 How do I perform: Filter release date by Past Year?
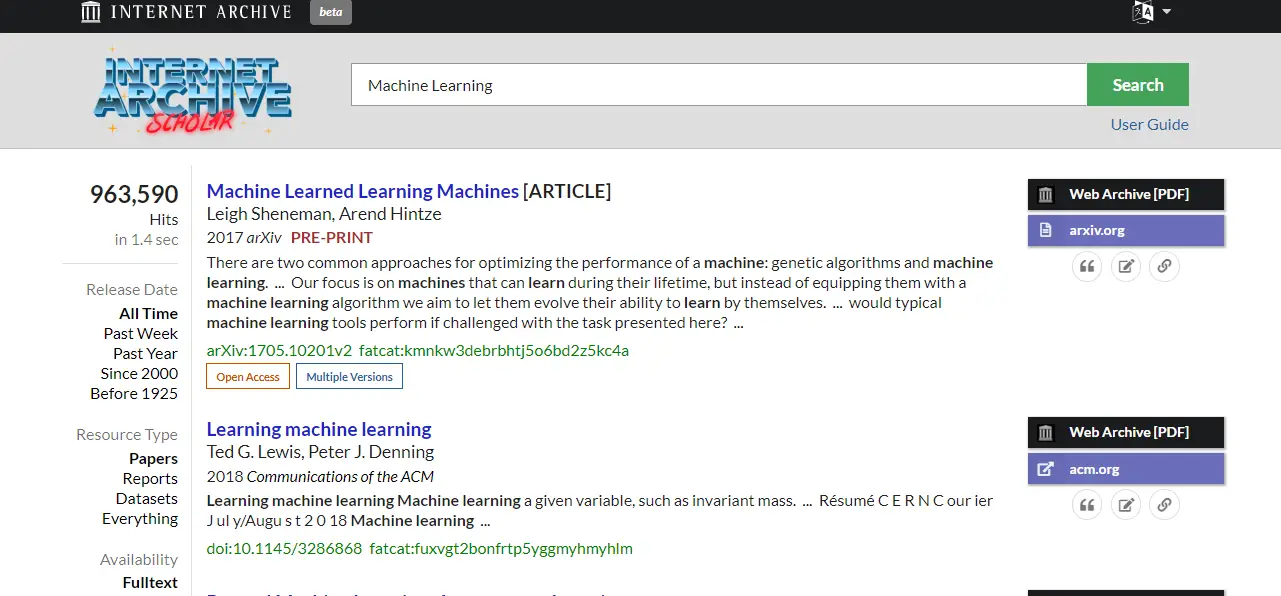[x=145, y=353]
